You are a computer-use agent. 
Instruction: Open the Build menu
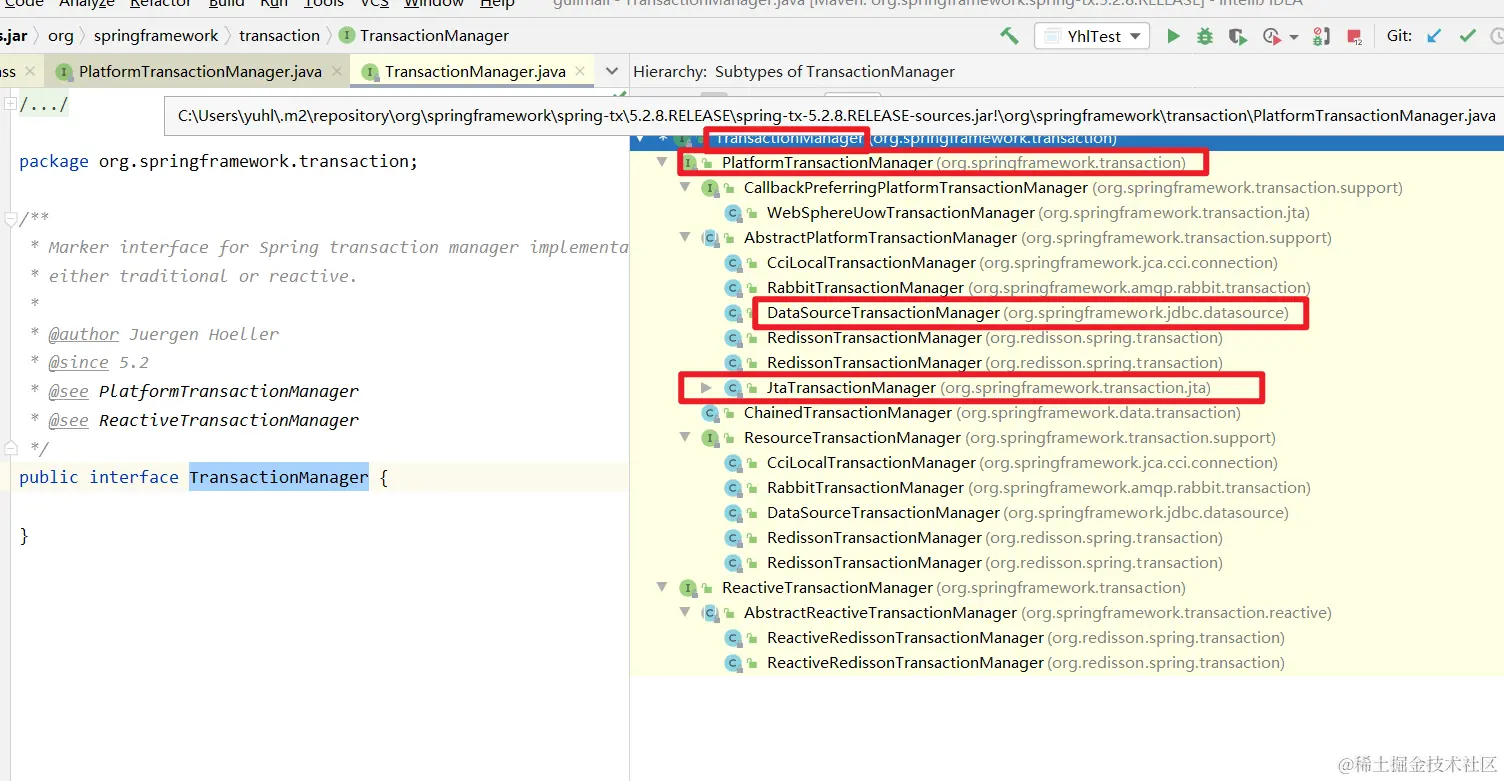tap(227, 4)
